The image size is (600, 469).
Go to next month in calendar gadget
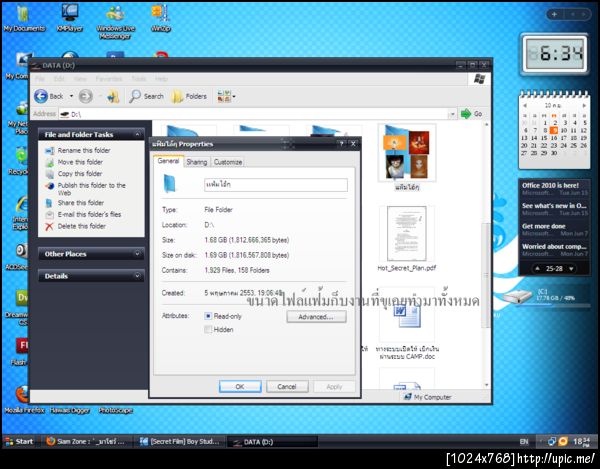pyautogui.click(x=584, y=105)
